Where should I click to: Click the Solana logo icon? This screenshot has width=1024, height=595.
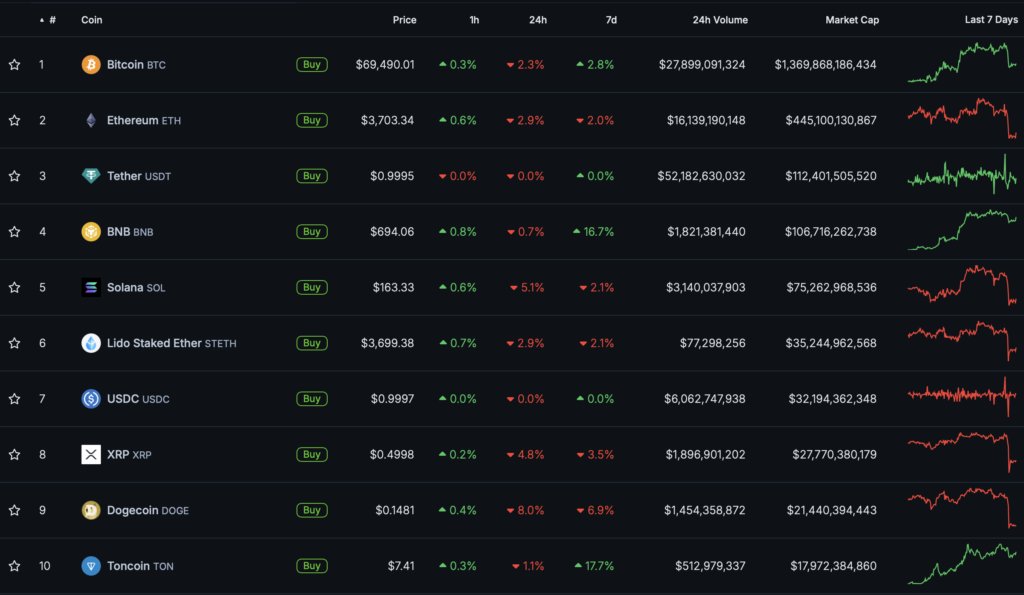[x=91, y=288]
